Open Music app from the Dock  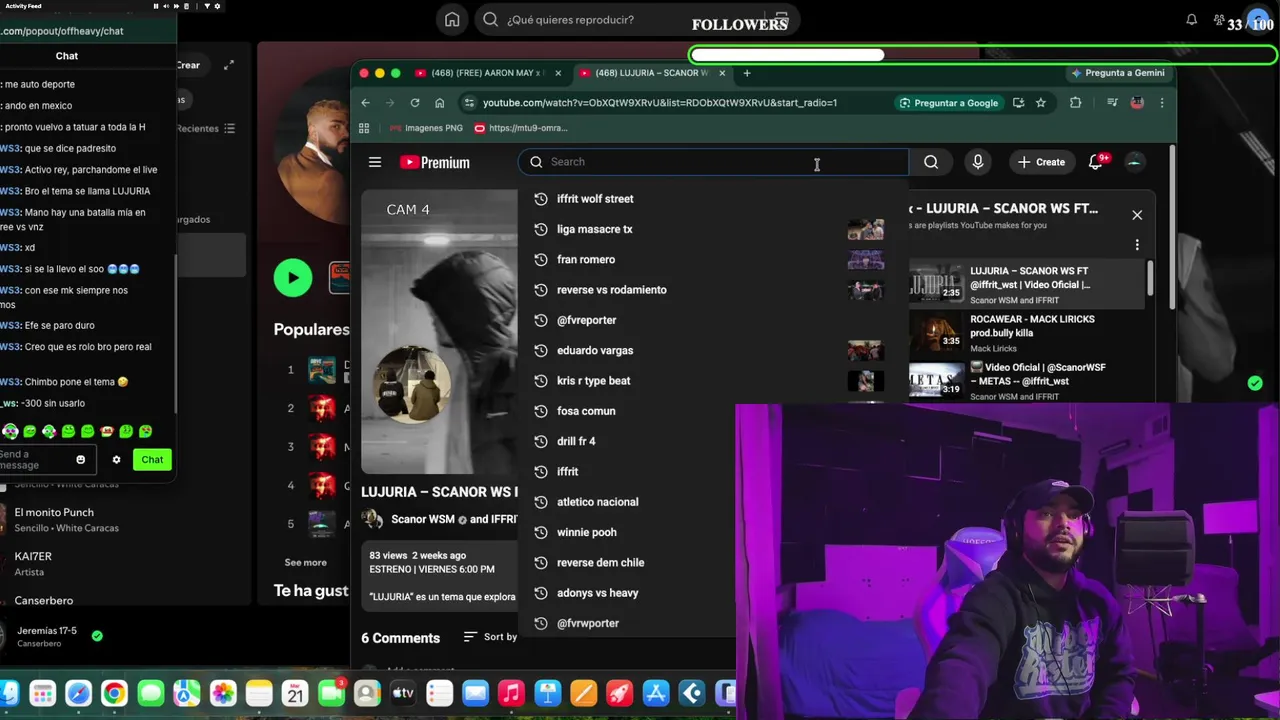tap(511, 694)
